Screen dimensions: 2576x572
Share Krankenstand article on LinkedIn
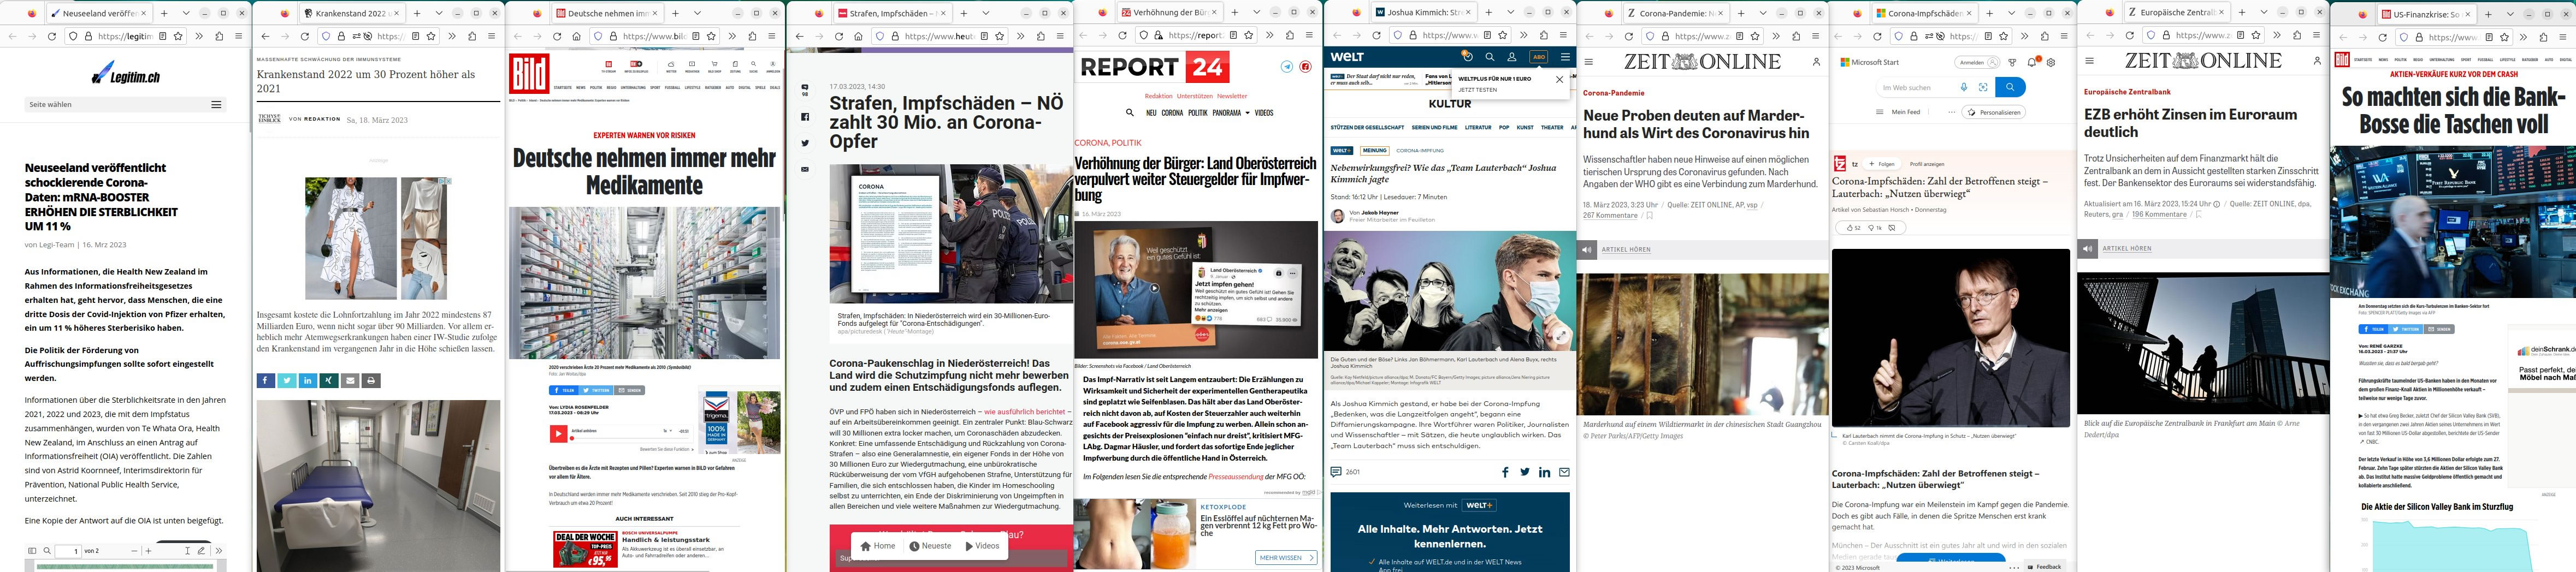308,380
